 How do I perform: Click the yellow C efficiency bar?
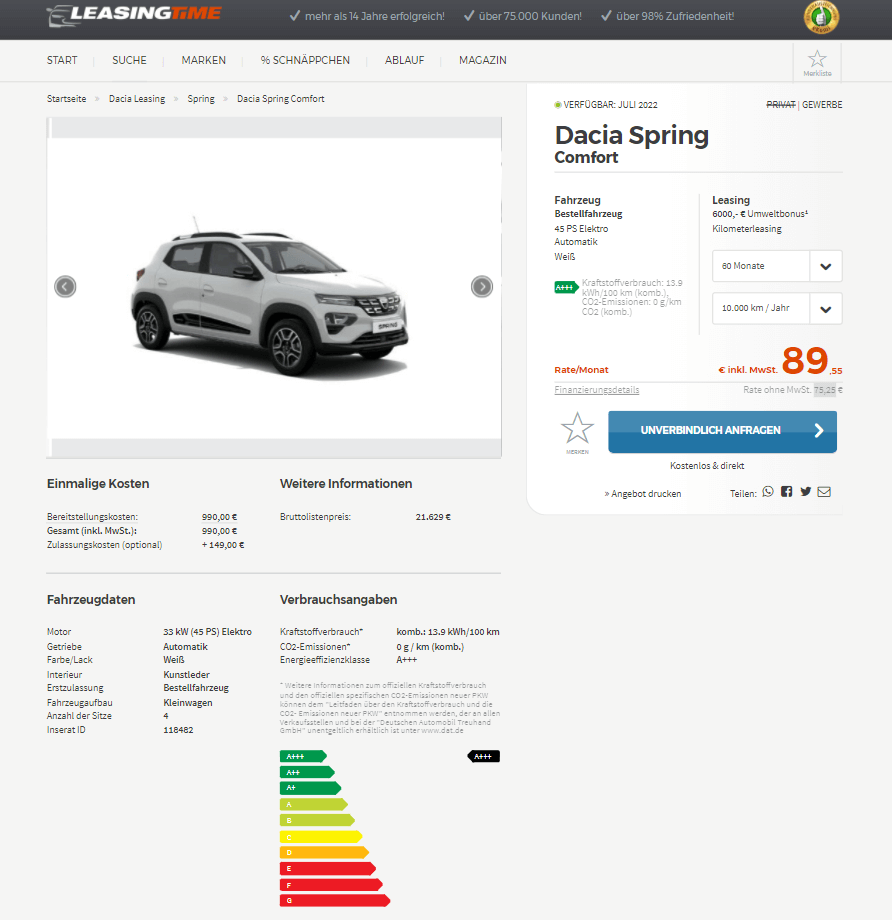pyautogui.click(x=321, y=837)
